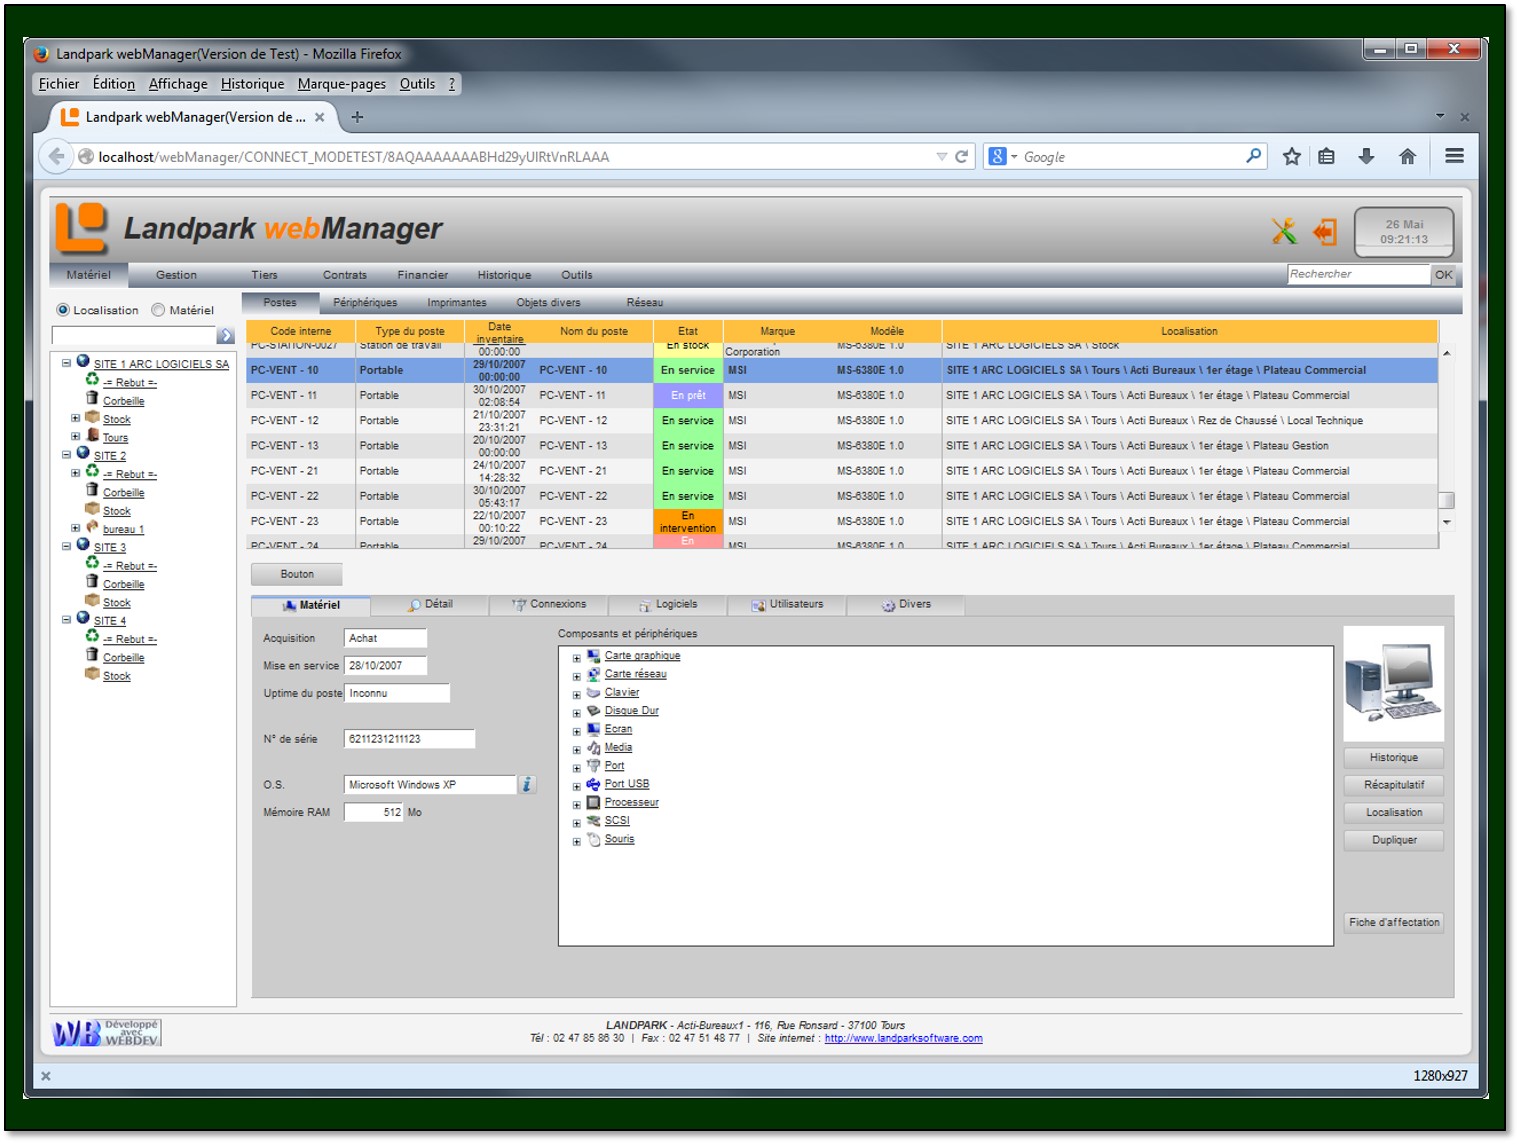
Task: Click the Dupliquer button
Action: click(x=1393, y=840)
